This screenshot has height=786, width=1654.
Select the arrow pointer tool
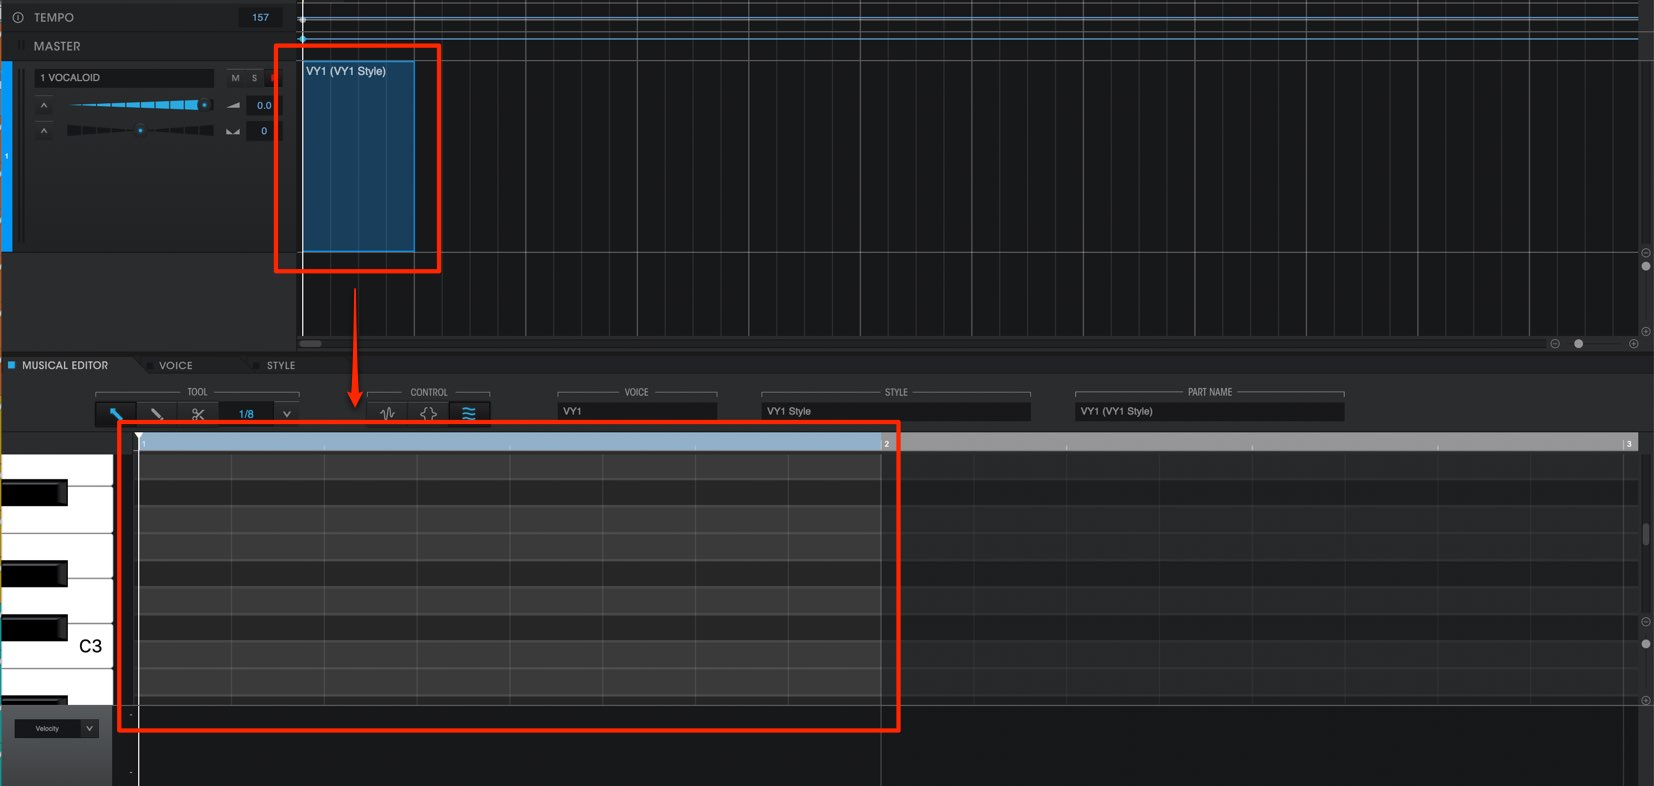point(116,413)
